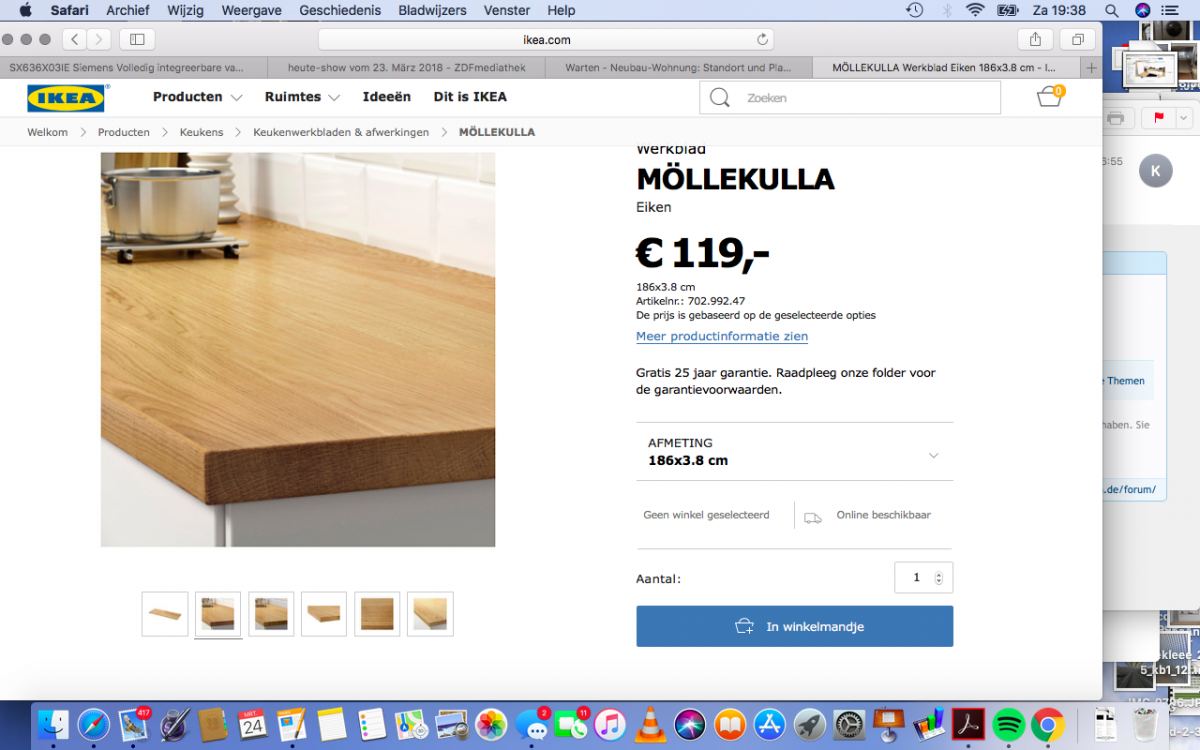Open Safari's share icon

[1035, 39]
